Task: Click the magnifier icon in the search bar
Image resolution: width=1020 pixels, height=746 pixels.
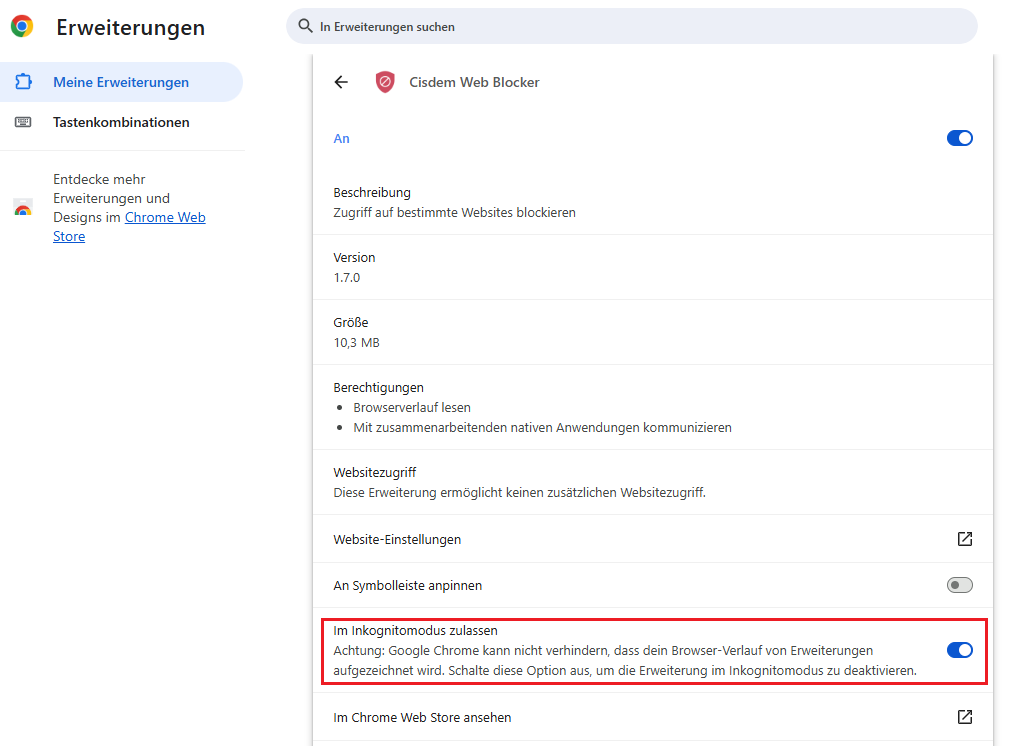Action: 306,26
